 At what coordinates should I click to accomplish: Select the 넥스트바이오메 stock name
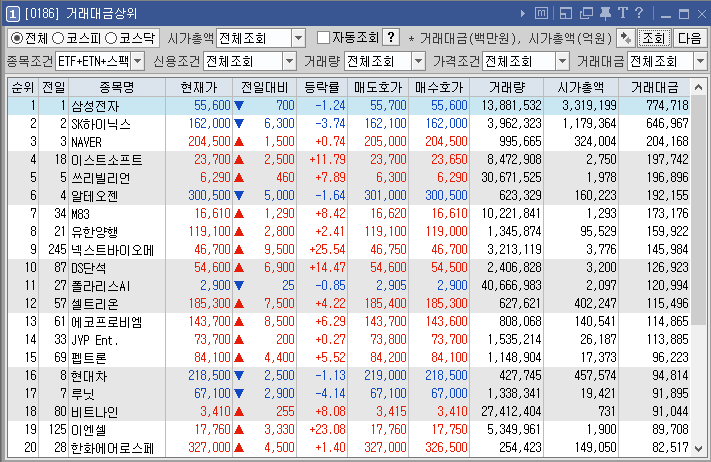(x=112, y=250)
